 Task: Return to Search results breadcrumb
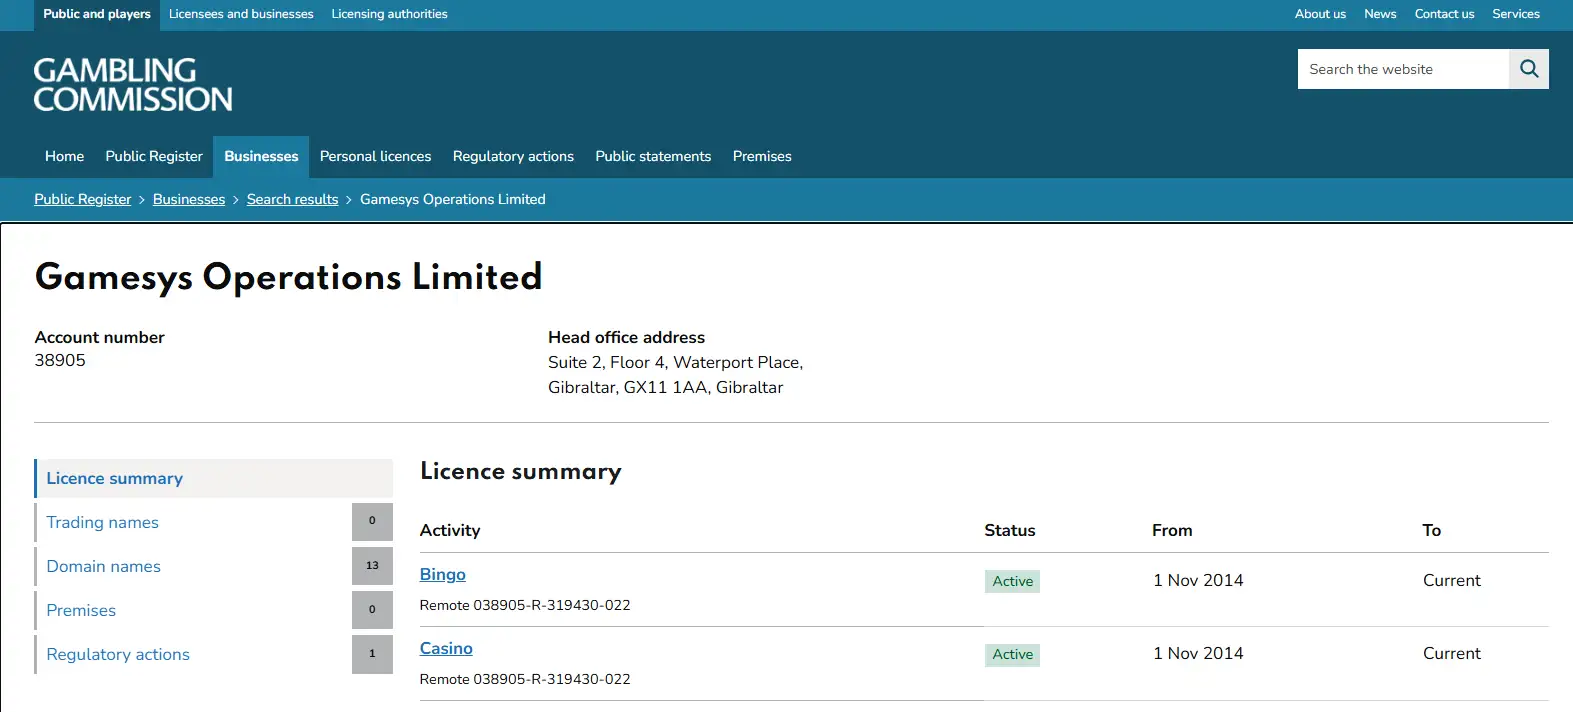(292, 199)
